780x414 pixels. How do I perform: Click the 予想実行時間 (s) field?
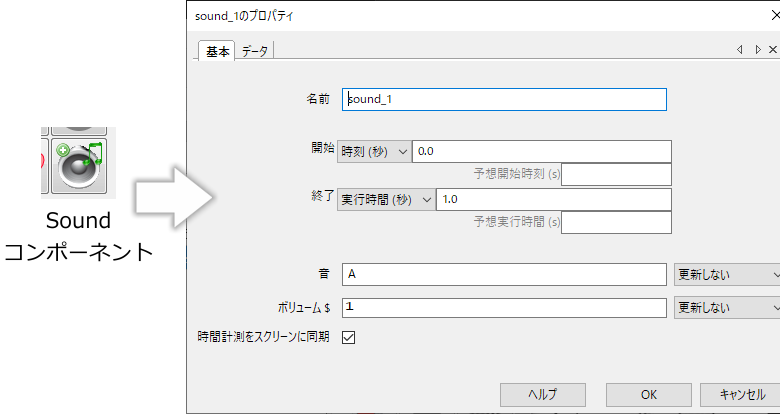[616, 222]
